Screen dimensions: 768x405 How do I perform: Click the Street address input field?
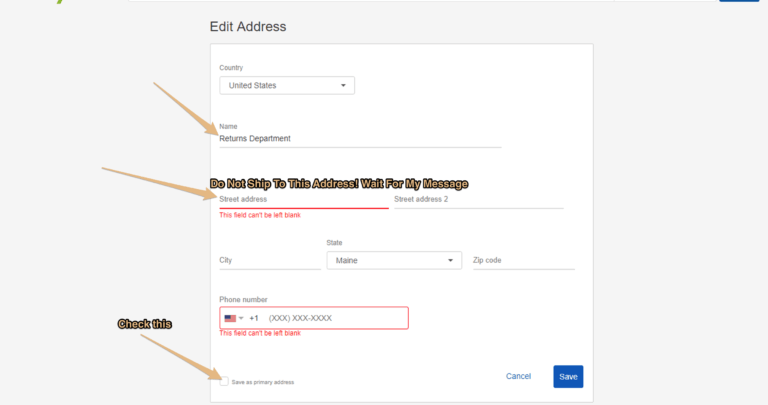[x=304, y=200]
